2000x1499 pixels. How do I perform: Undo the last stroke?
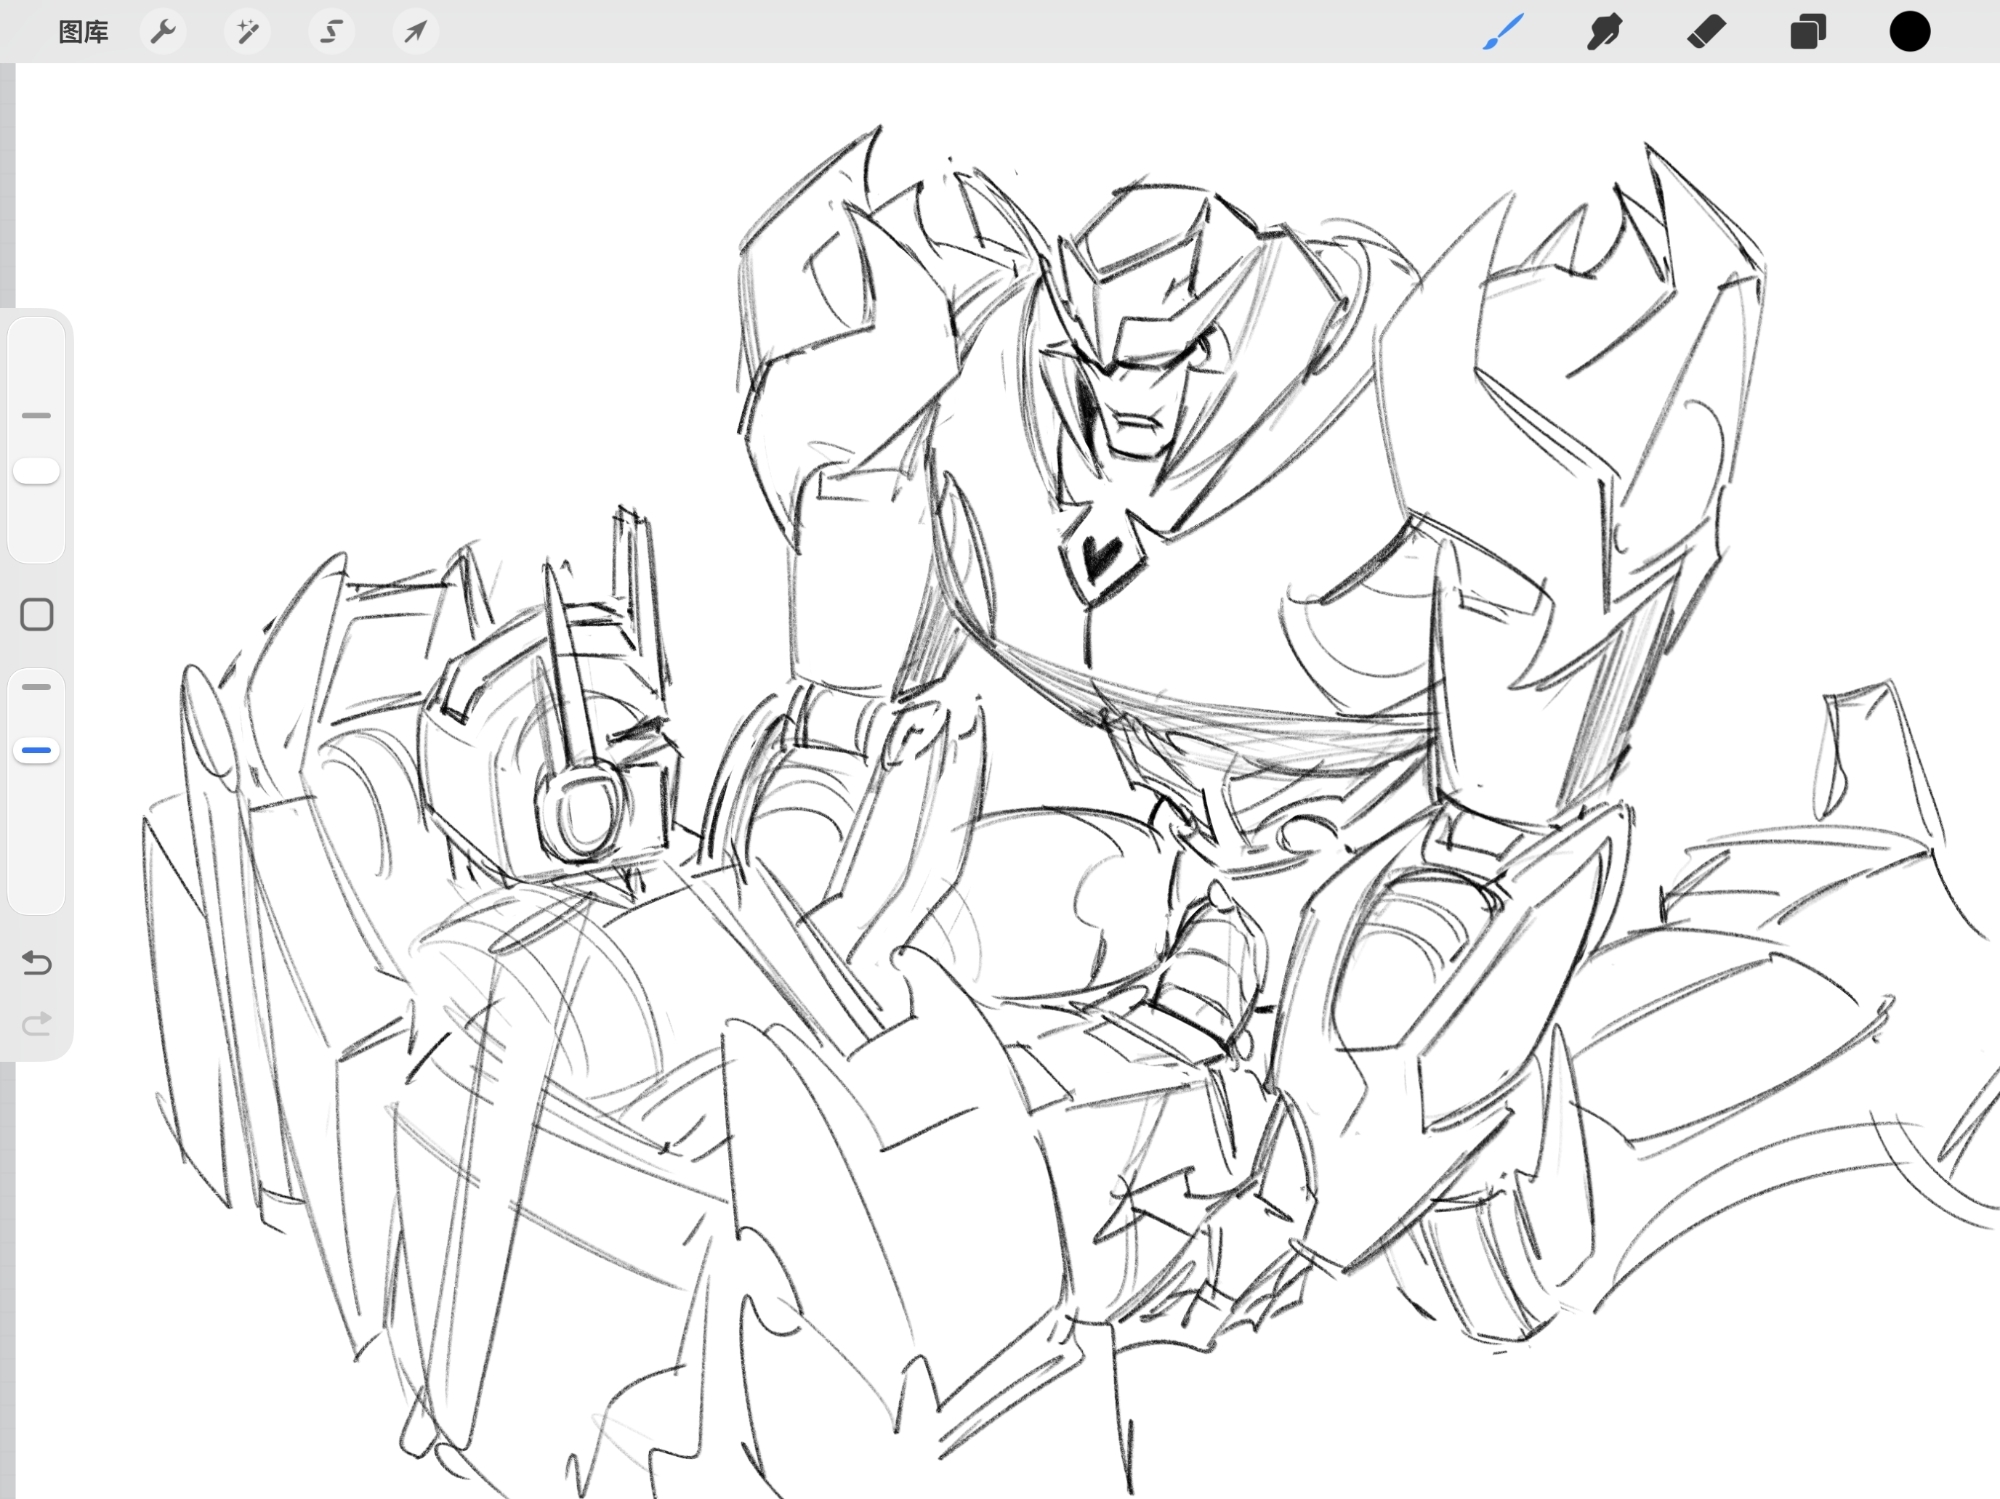(x=37, y=962)
